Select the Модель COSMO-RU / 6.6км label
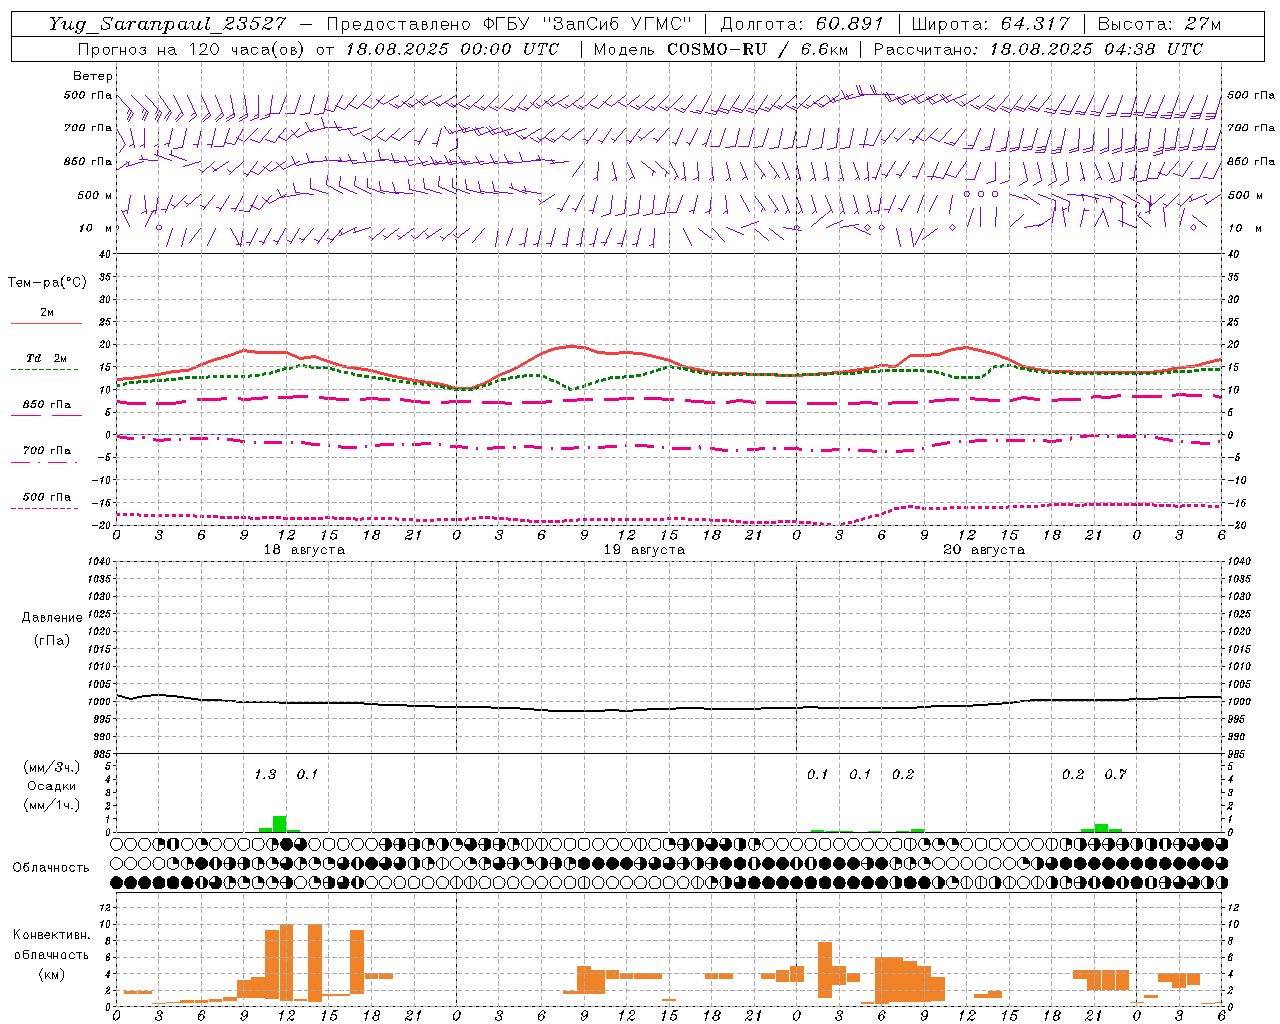 point(721,49)
